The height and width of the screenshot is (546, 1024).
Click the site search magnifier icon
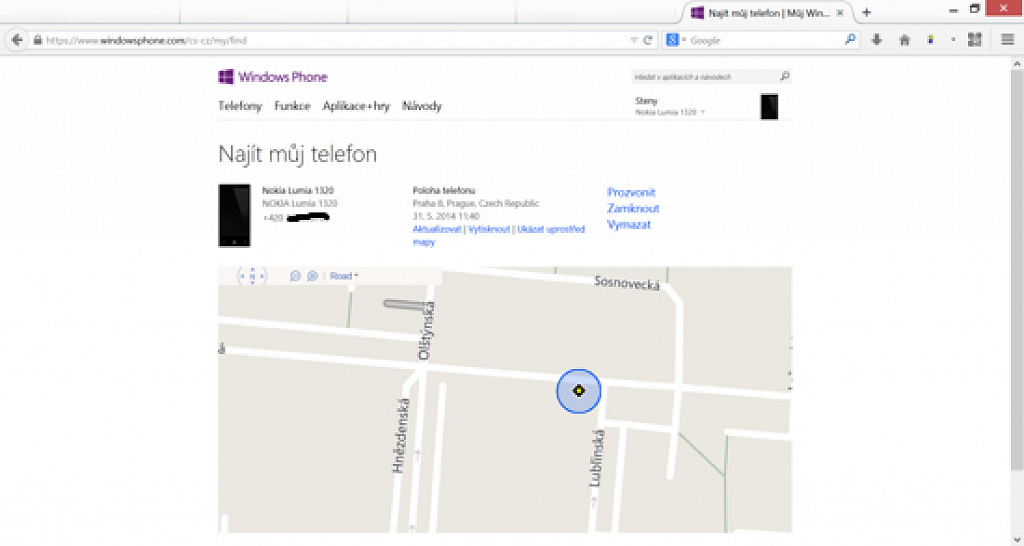click(x=784, y=76)
